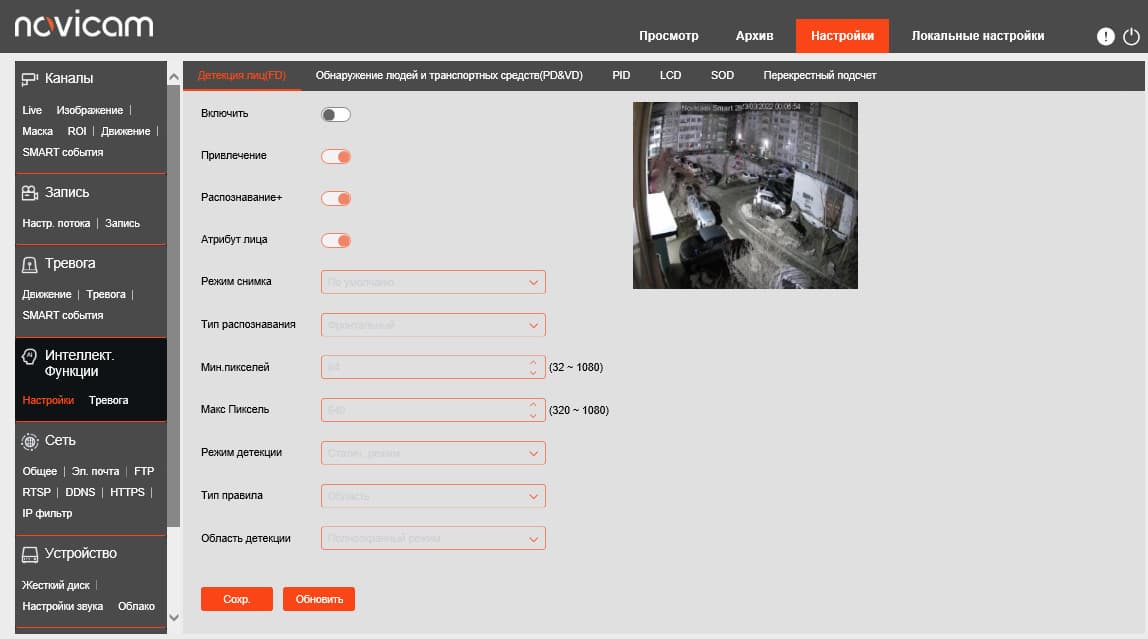The width and height of the screenshot is (1148, 639).
Task: Enable the Включить toggle switch
Action: tap(336, 114)
